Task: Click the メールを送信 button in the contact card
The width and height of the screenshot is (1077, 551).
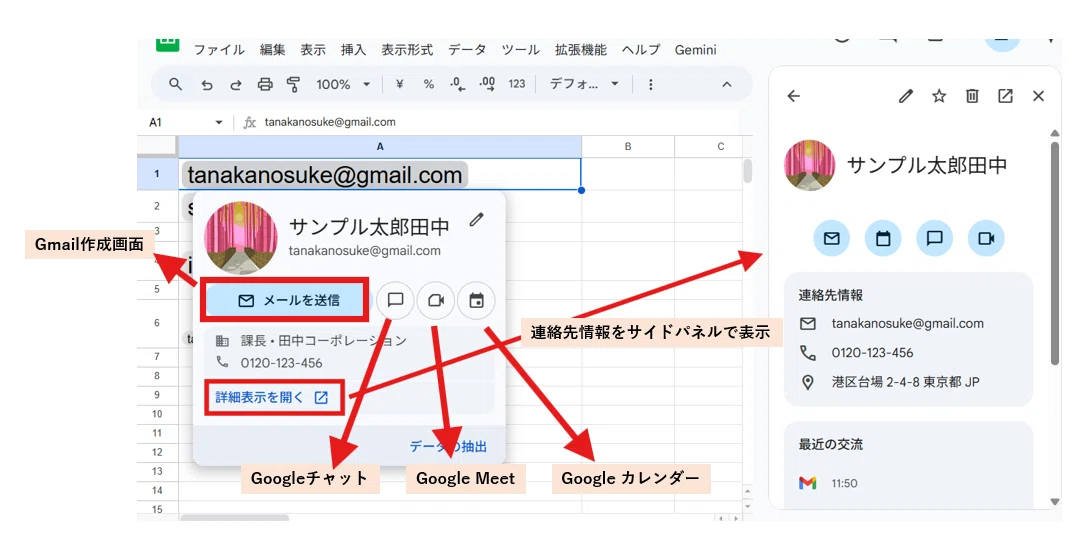Action: [285, 300]
